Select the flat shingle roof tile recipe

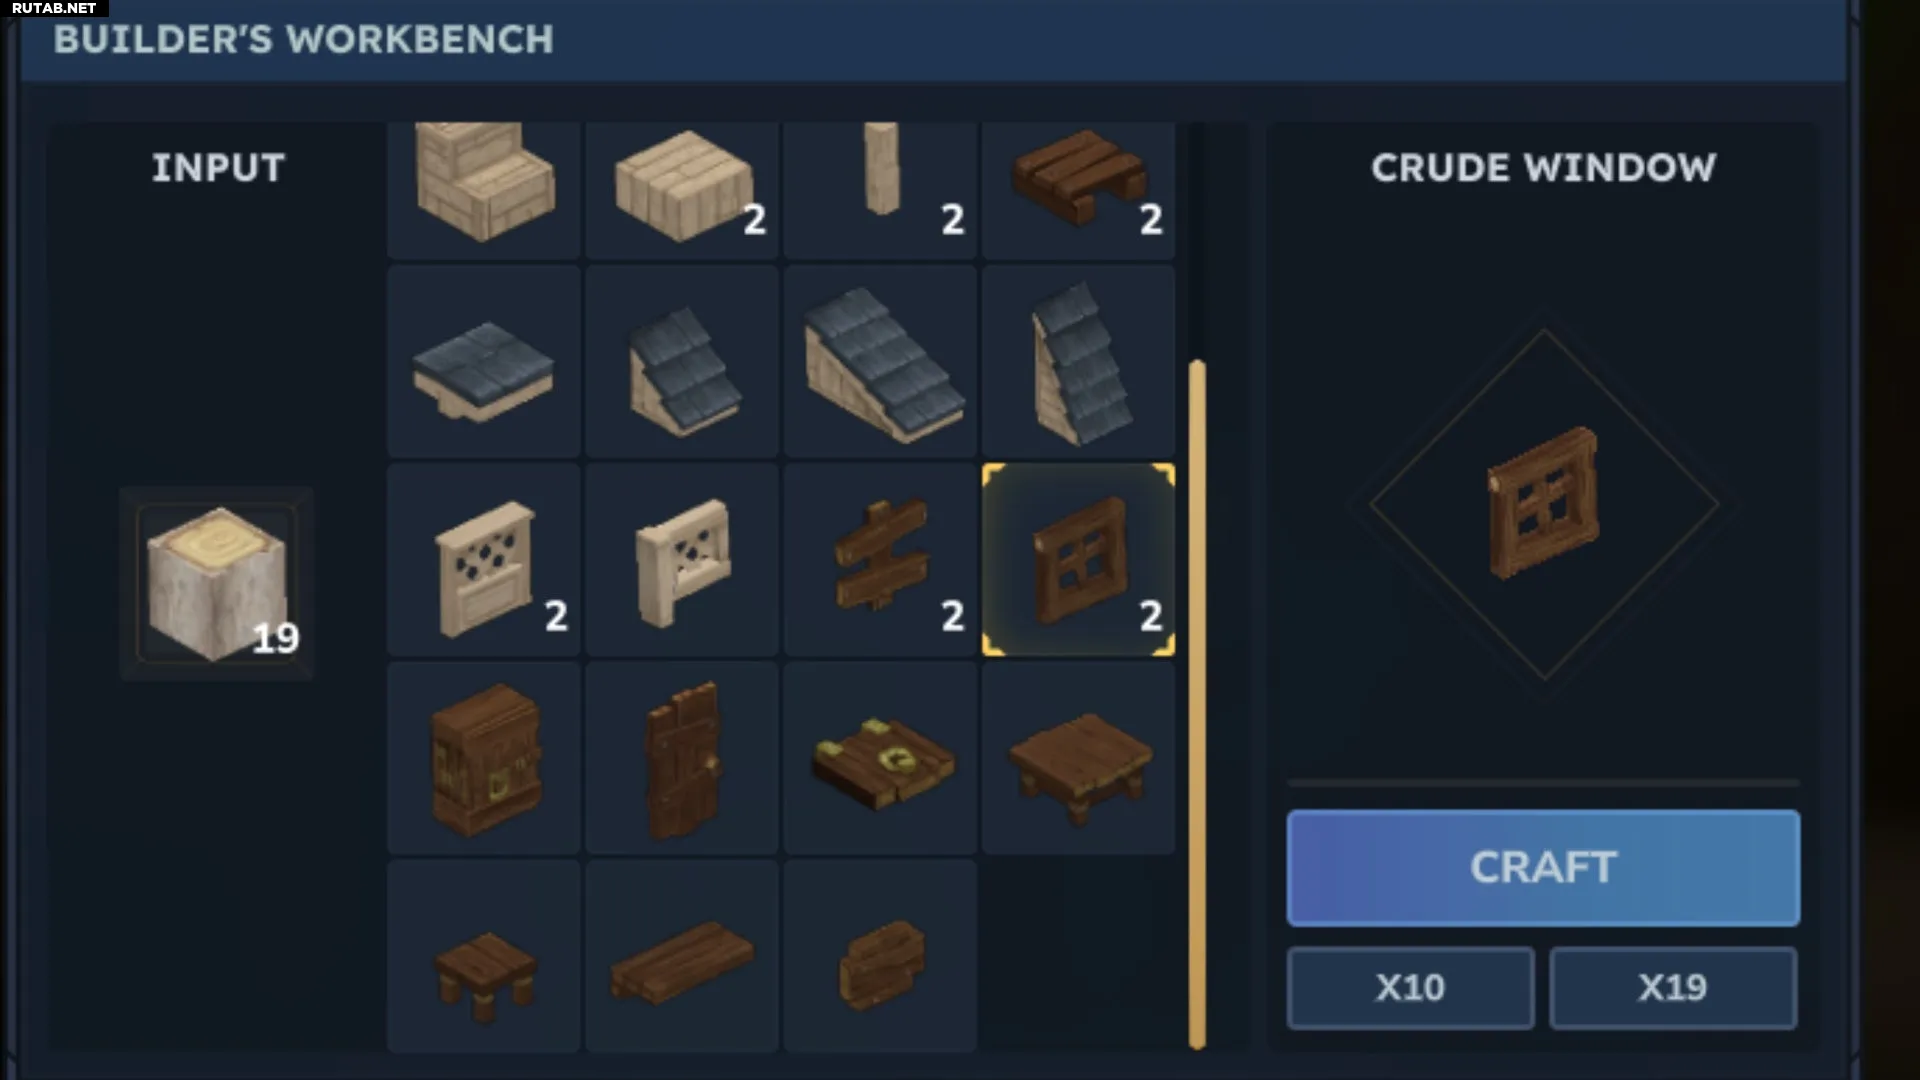point(484,362)
